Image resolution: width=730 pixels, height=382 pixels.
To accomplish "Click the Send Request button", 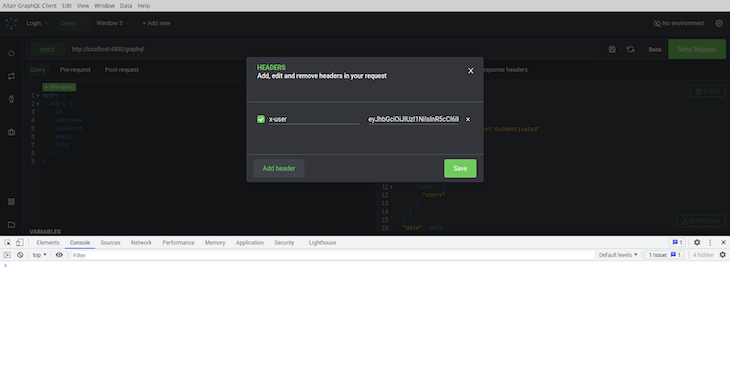I will [x=697, y=49].
